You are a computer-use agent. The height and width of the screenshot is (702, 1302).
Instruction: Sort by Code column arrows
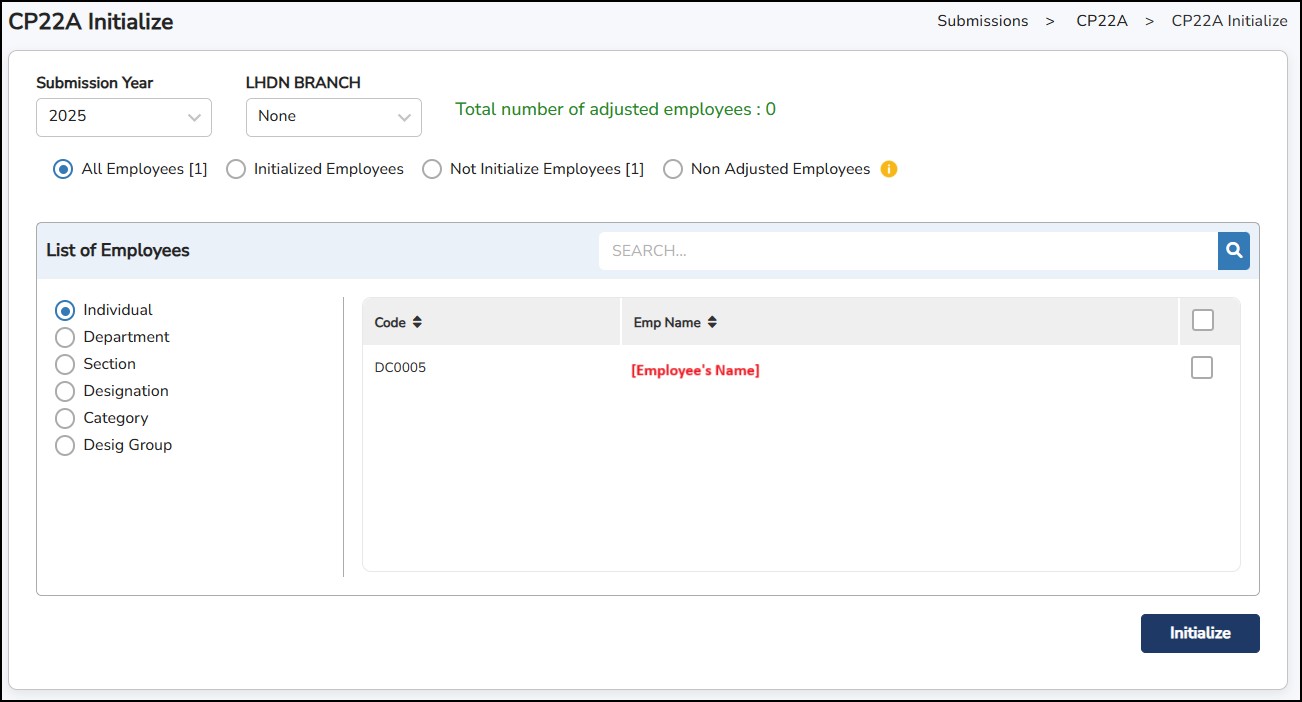coord(417,322)
